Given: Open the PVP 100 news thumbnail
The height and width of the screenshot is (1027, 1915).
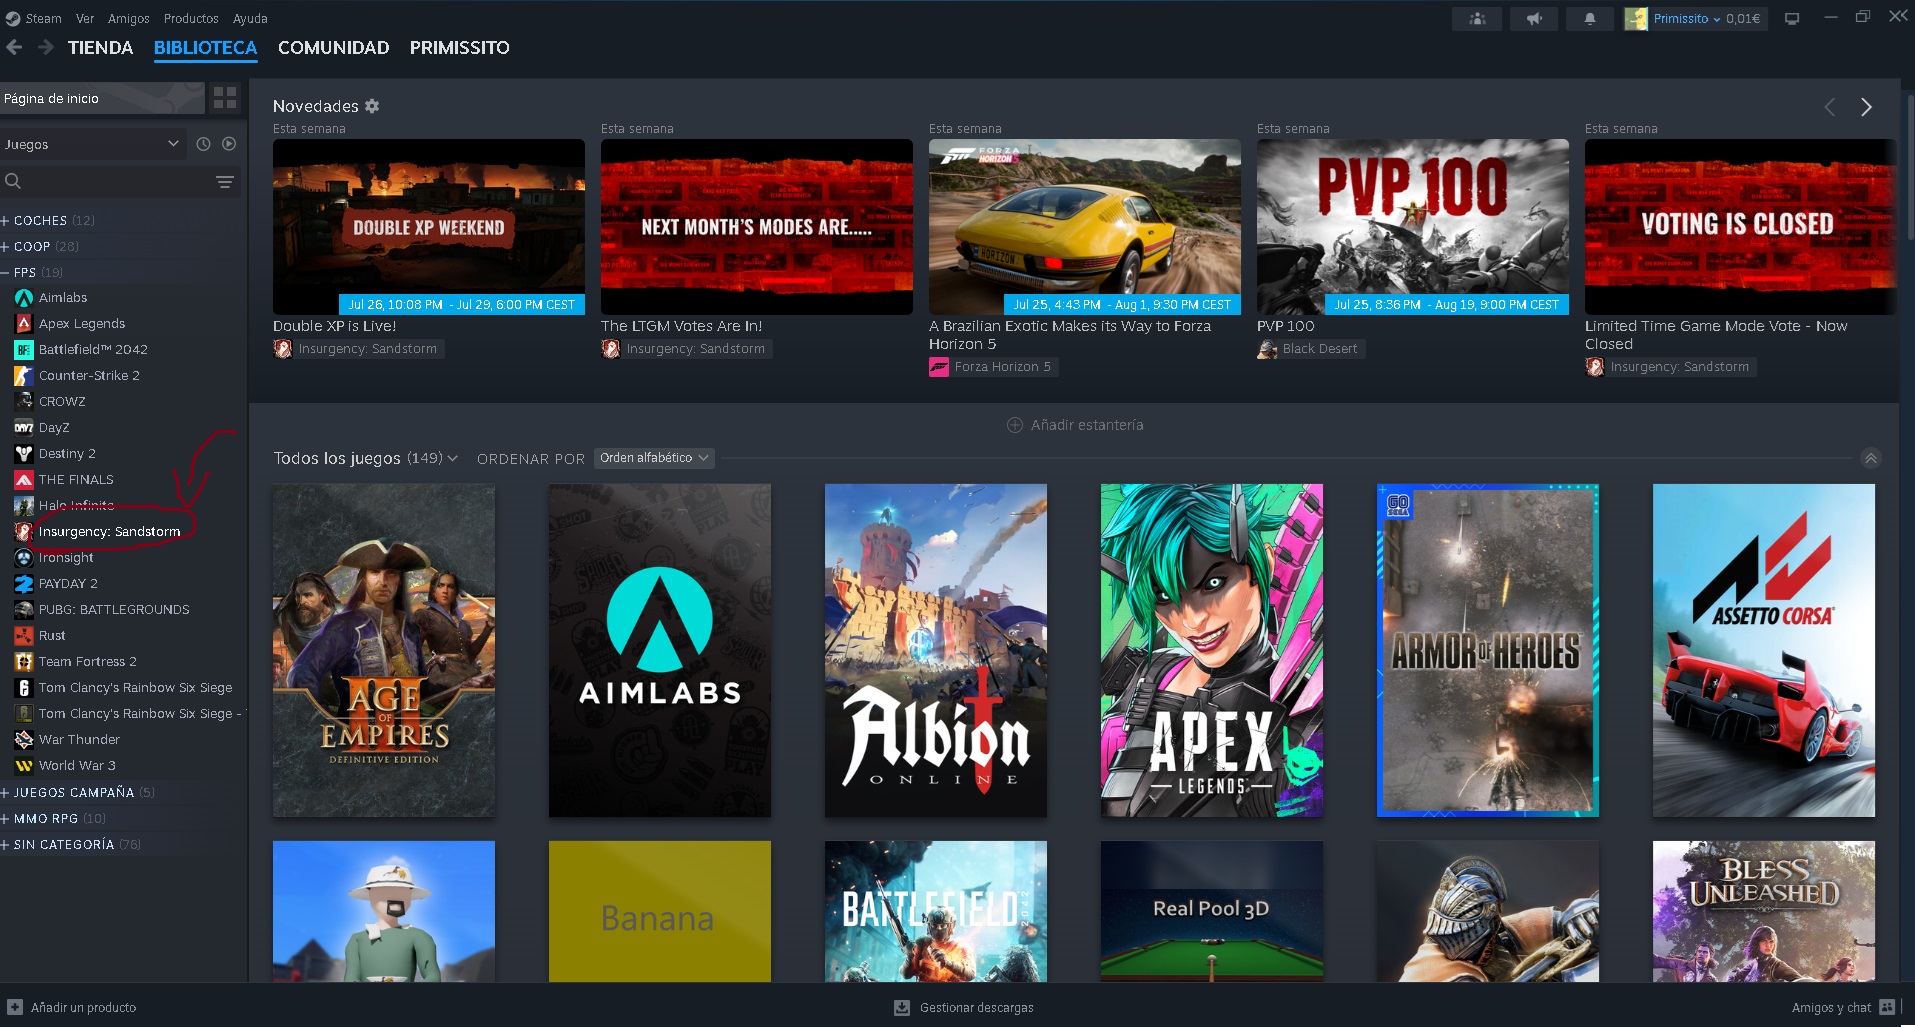Looking at the screenshot, I should point(1413,227).
